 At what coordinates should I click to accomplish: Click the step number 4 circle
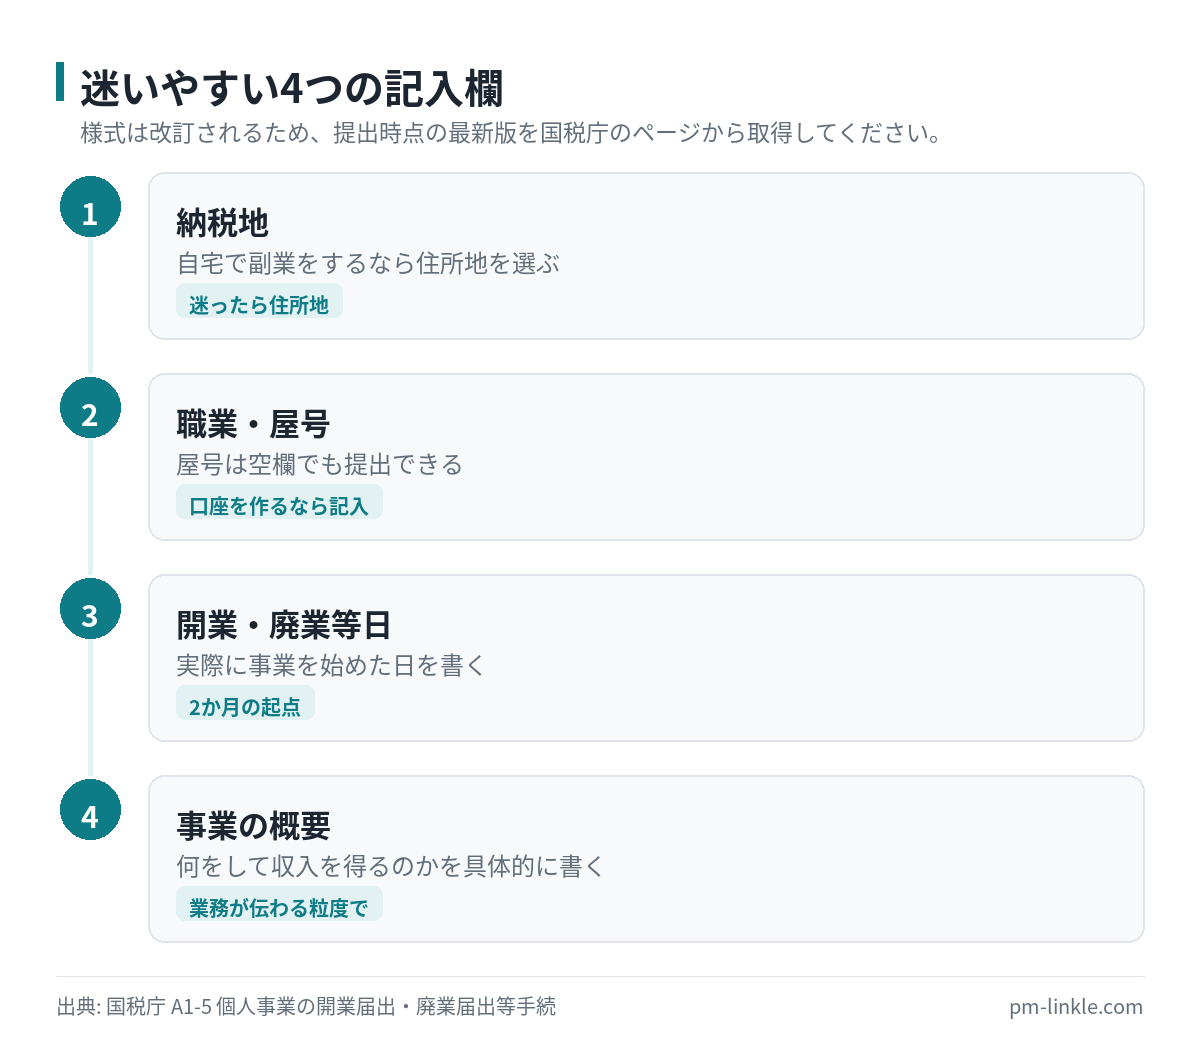pos(90,810)
